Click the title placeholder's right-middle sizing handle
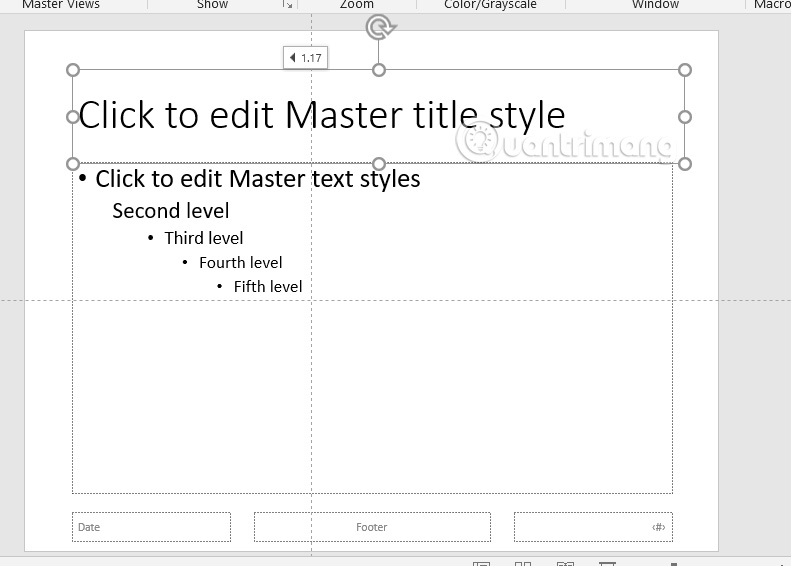Viewport: 791px width, 566px height. (685, 117)
